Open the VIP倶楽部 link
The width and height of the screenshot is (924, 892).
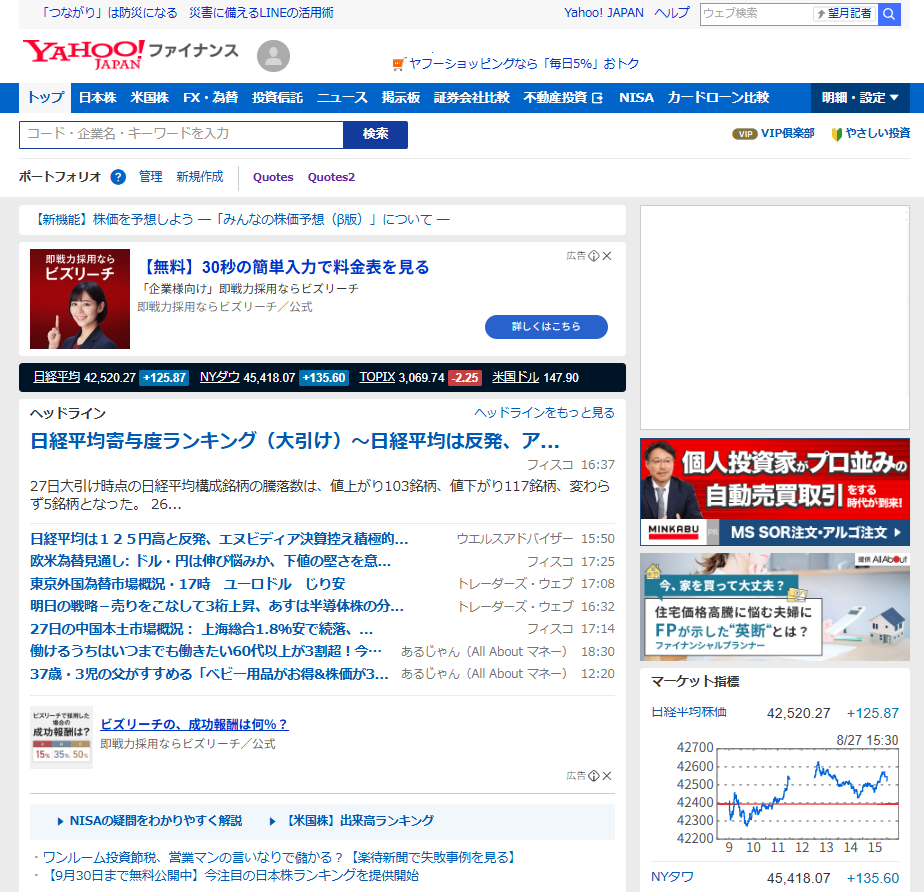point(787,134)
